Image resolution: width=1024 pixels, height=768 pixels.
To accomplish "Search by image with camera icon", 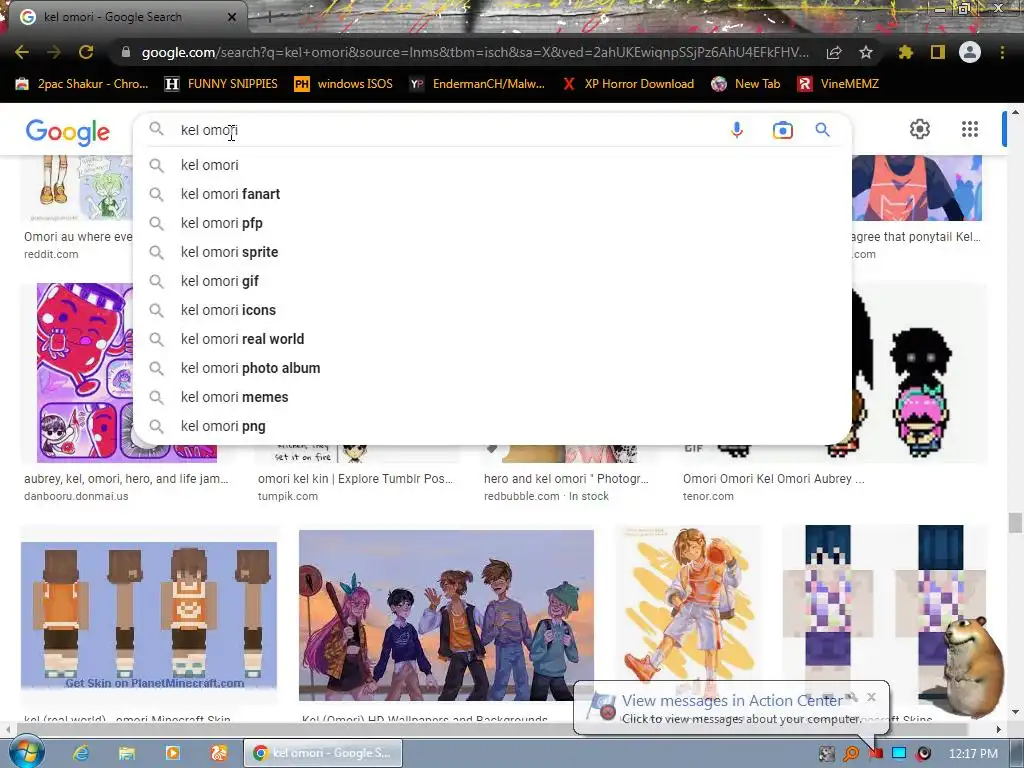I will [x=782, y=130].
